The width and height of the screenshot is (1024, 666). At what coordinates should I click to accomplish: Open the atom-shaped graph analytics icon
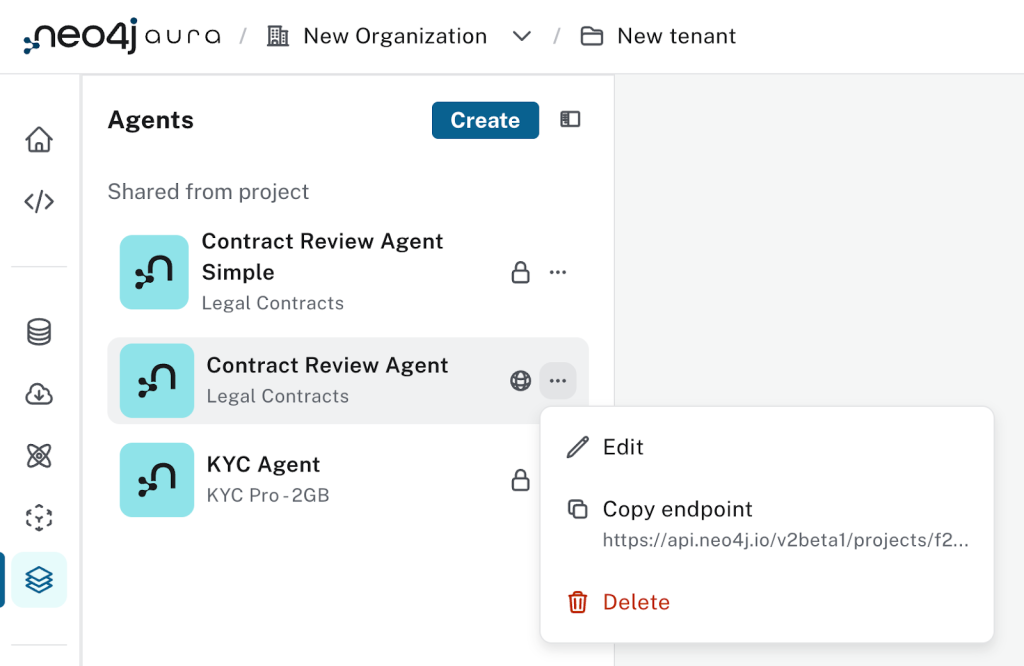coord(39,456)
